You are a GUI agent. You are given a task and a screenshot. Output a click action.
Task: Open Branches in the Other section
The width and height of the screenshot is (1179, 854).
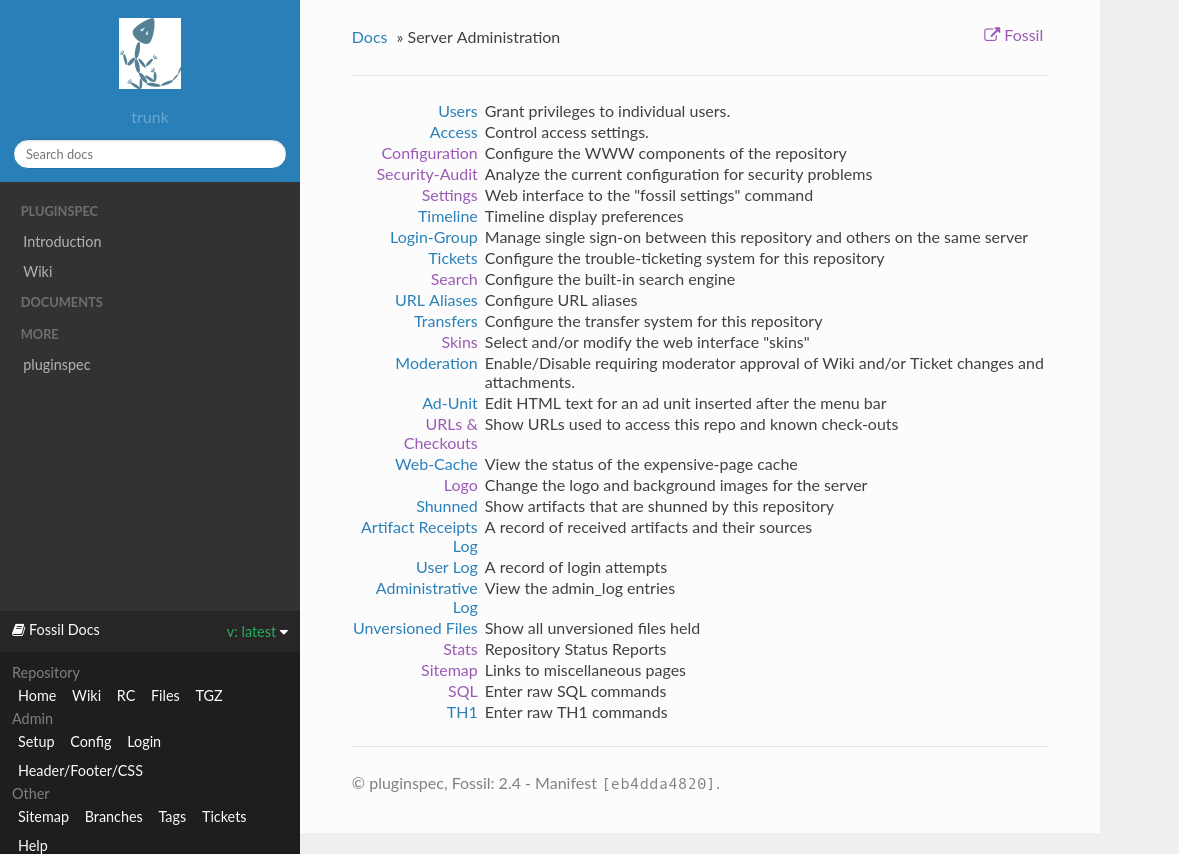(x=113, y=817)
